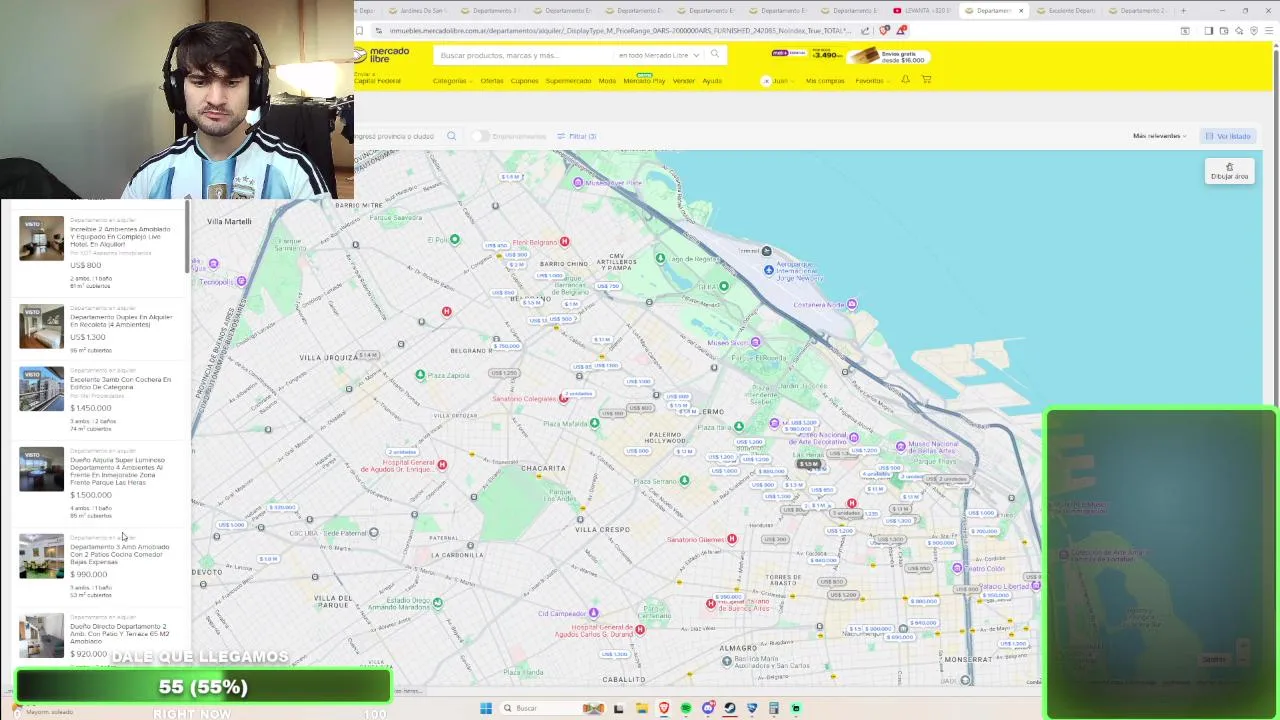The height and width of the screenshot is (720, 1280).
Task: Open the 'en todo Mercado Libre' search scope dropdown
Action: tap(659, 55)
